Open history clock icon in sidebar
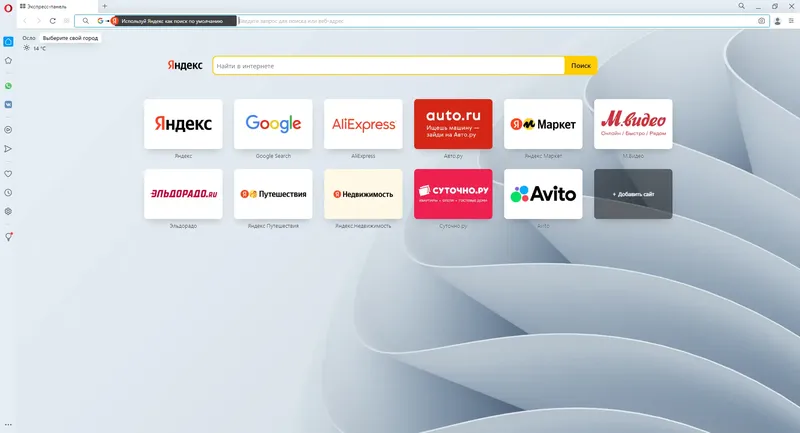The height and width of the screenshot is (433, 800). pos(8,193)
